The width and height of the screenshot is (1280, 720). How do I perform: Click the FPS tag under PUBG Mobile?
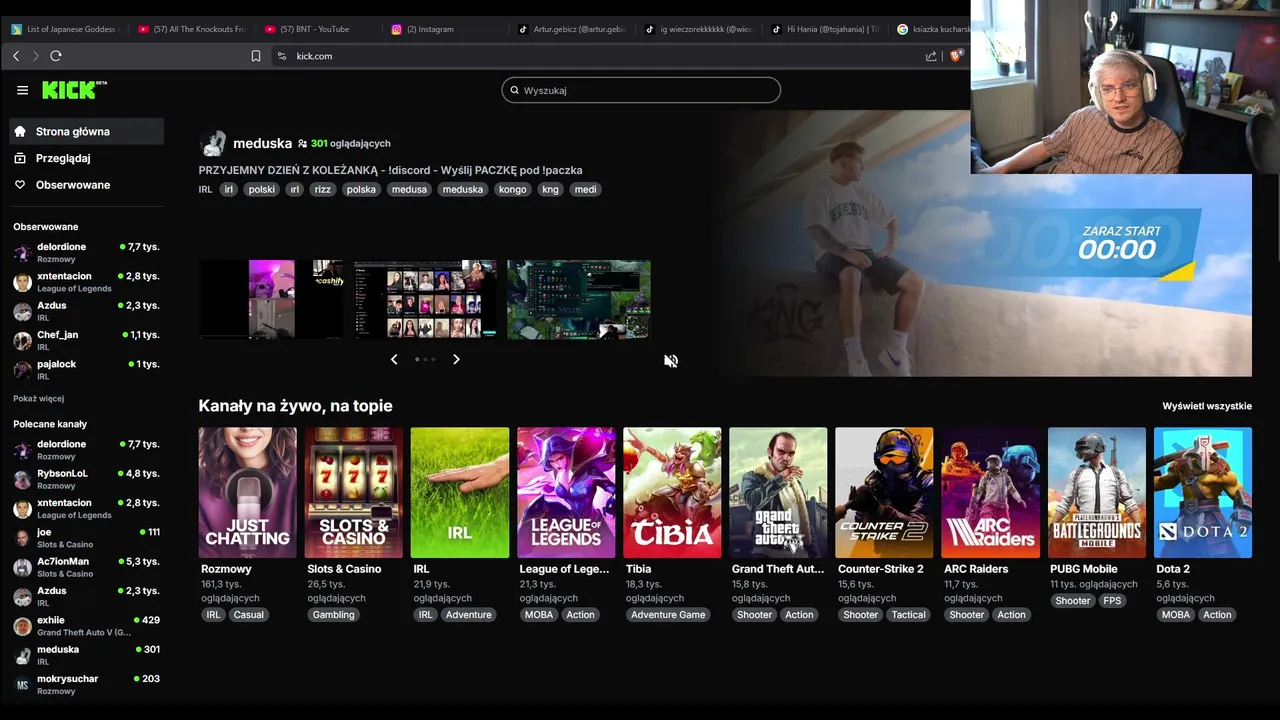click(x=1112, y=601)
